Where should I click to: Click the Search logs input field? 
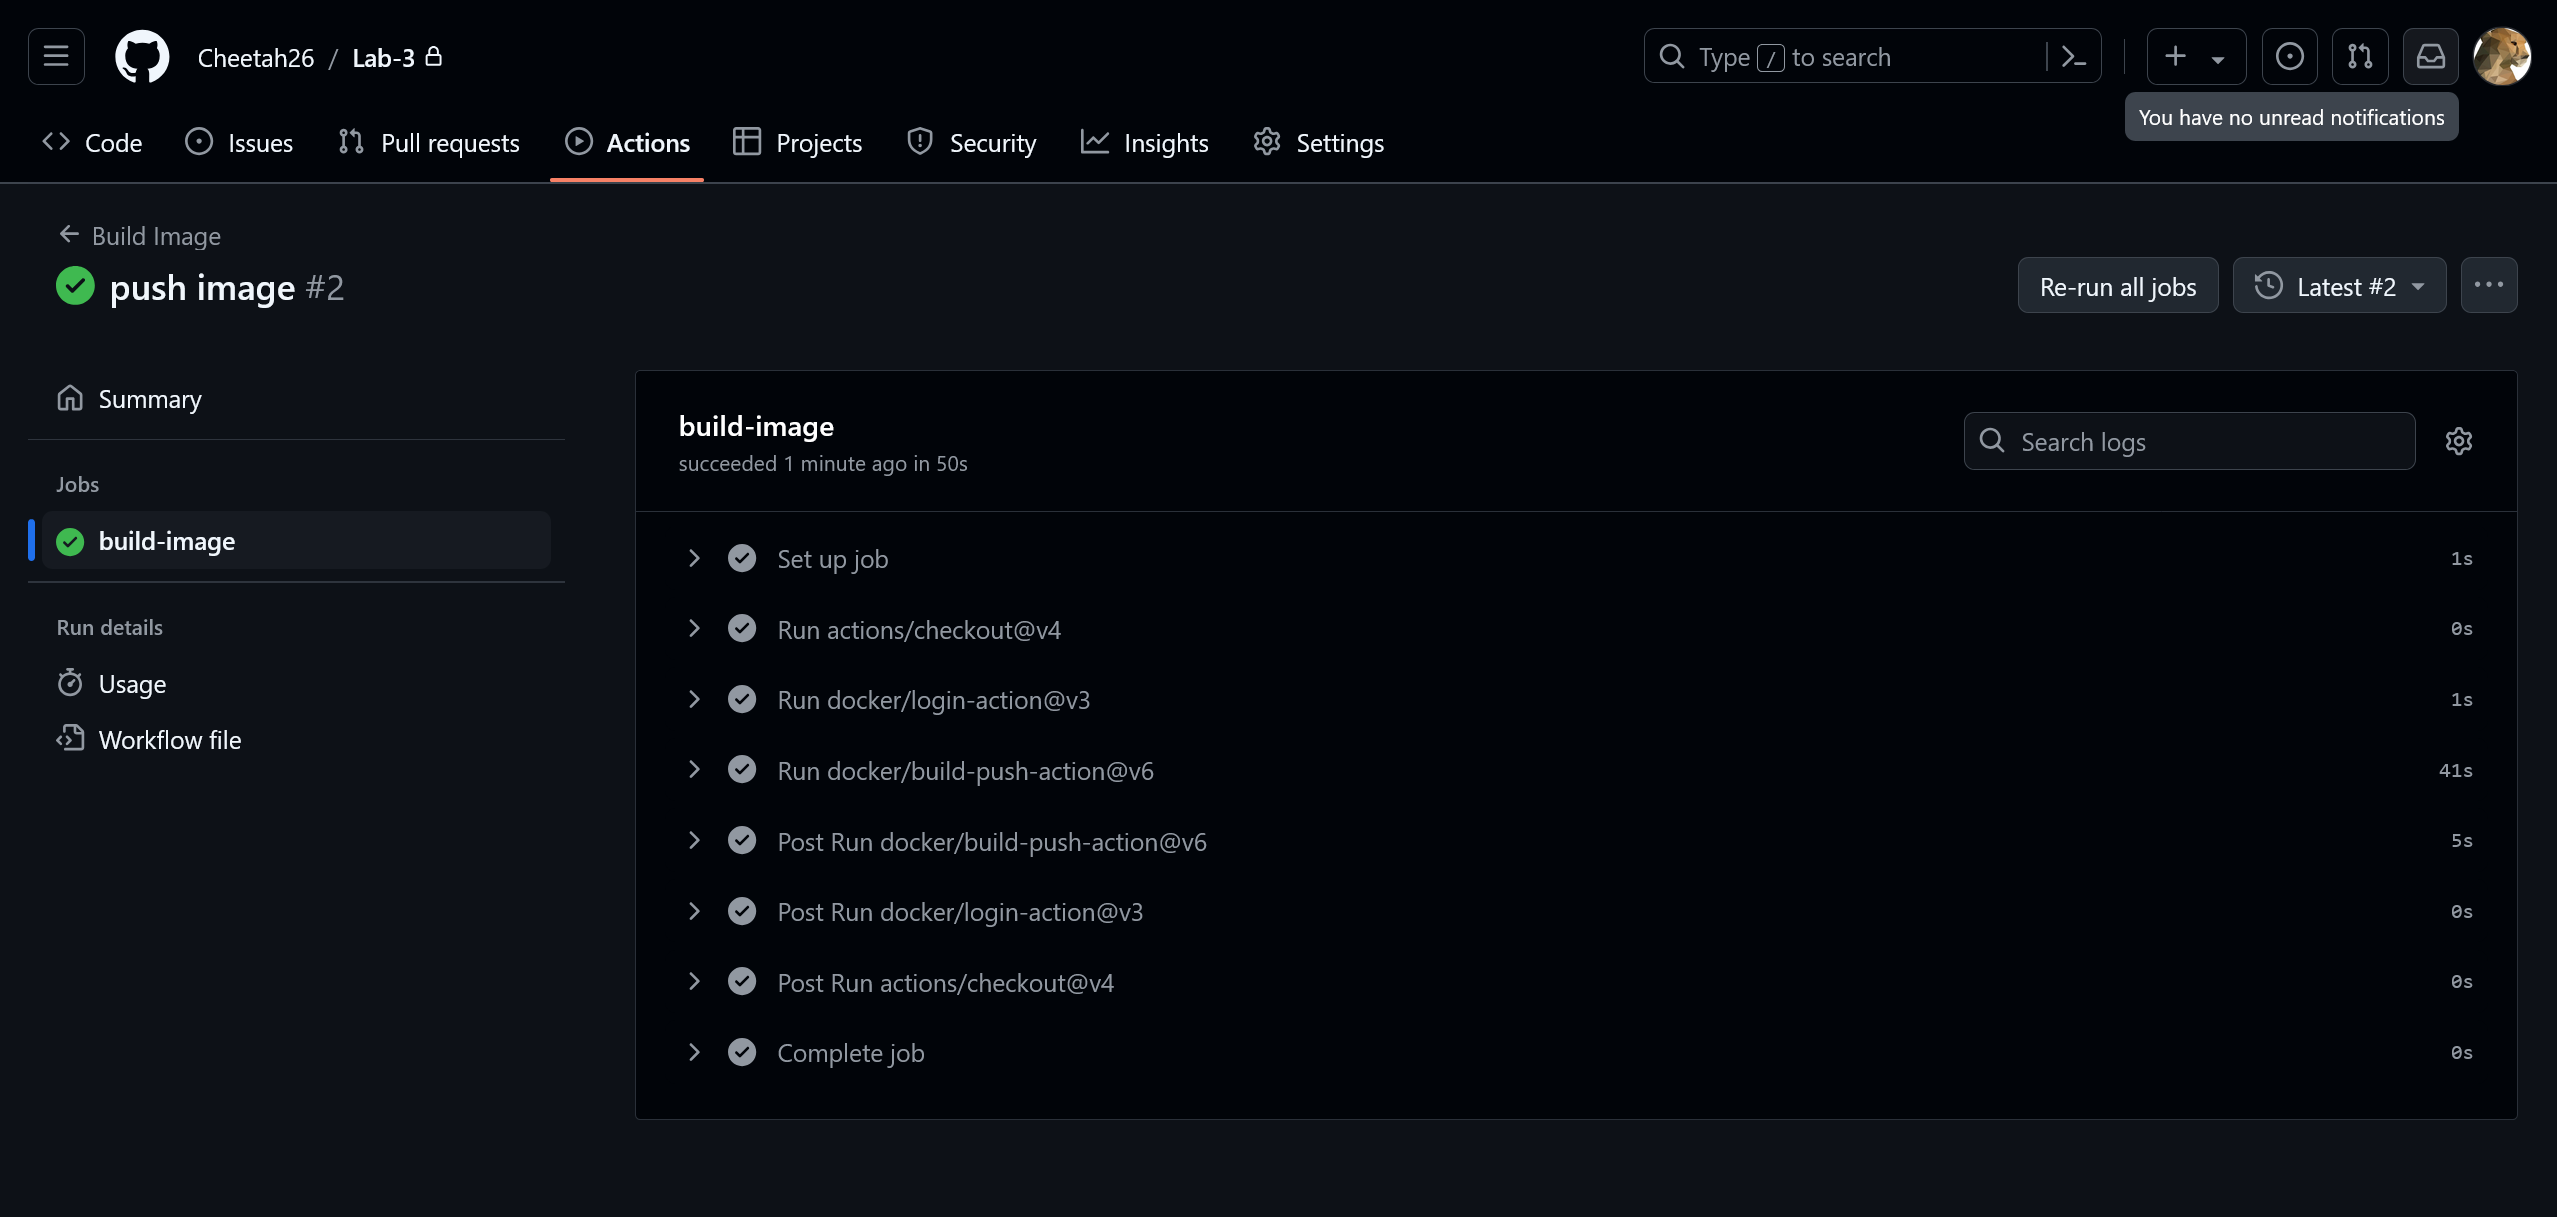[2190, 440]
